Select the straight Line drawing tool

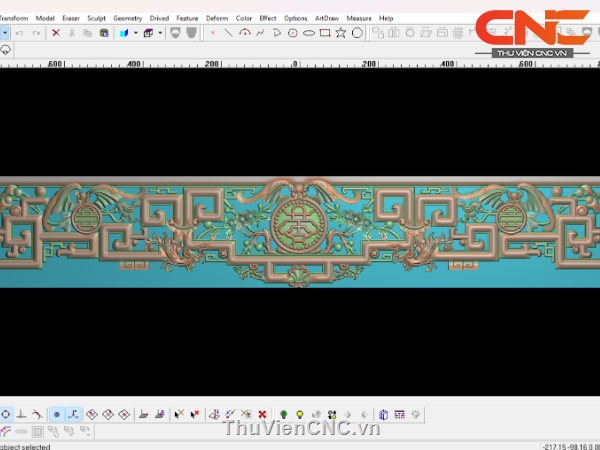[x=228, y=33]
